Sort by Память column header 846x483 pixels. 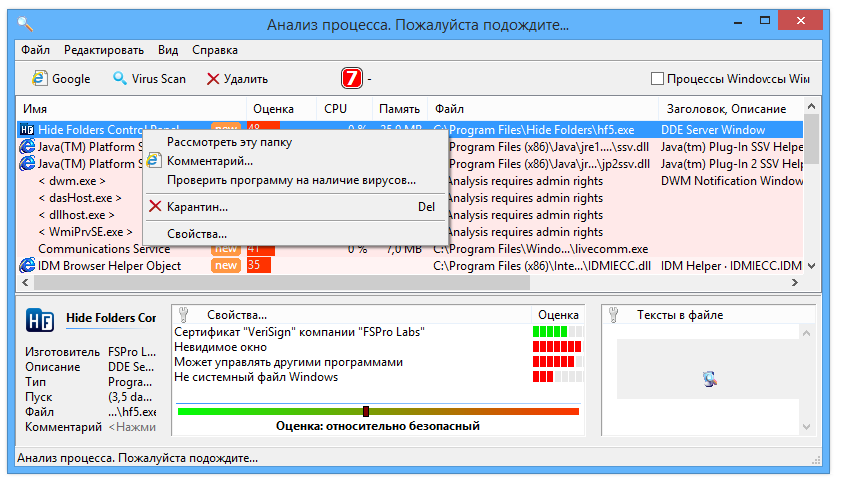(399, 109)
